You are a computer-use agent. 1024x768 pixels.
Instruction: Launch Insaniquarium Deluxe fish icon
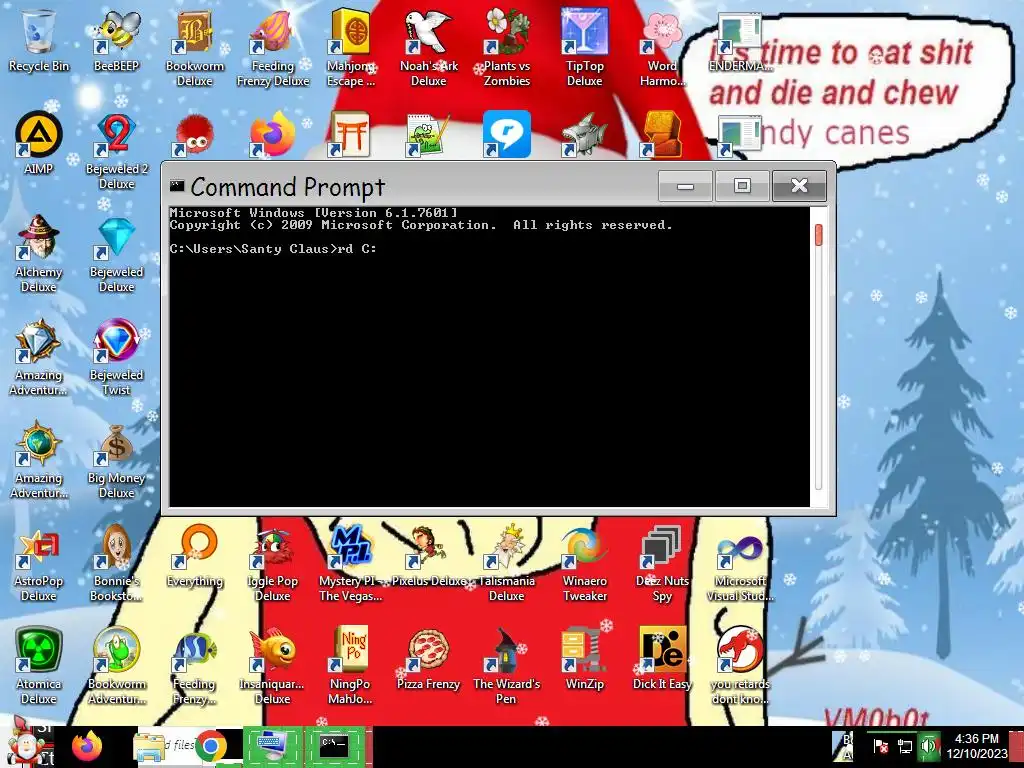(272, 666)
